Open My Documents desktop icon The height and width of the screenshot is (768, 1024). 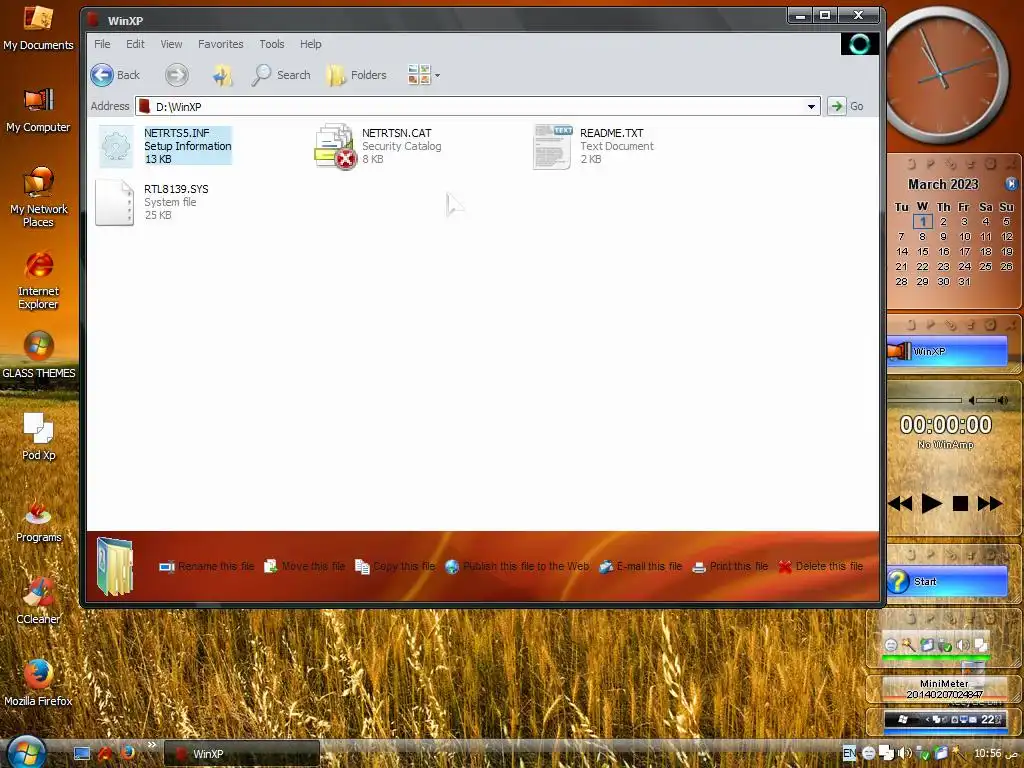(x=39, y=29)
